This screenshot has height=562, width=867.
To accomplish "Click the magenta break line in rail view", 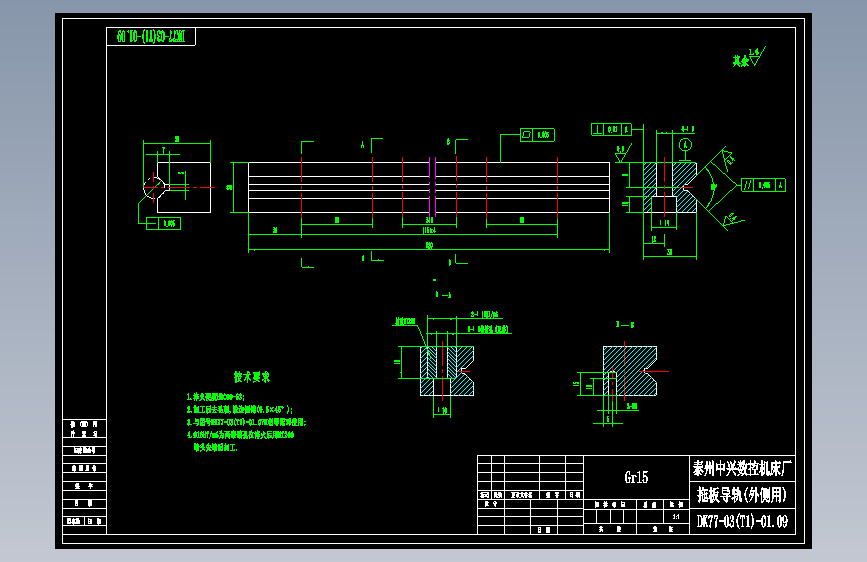I will click(432, 187).
